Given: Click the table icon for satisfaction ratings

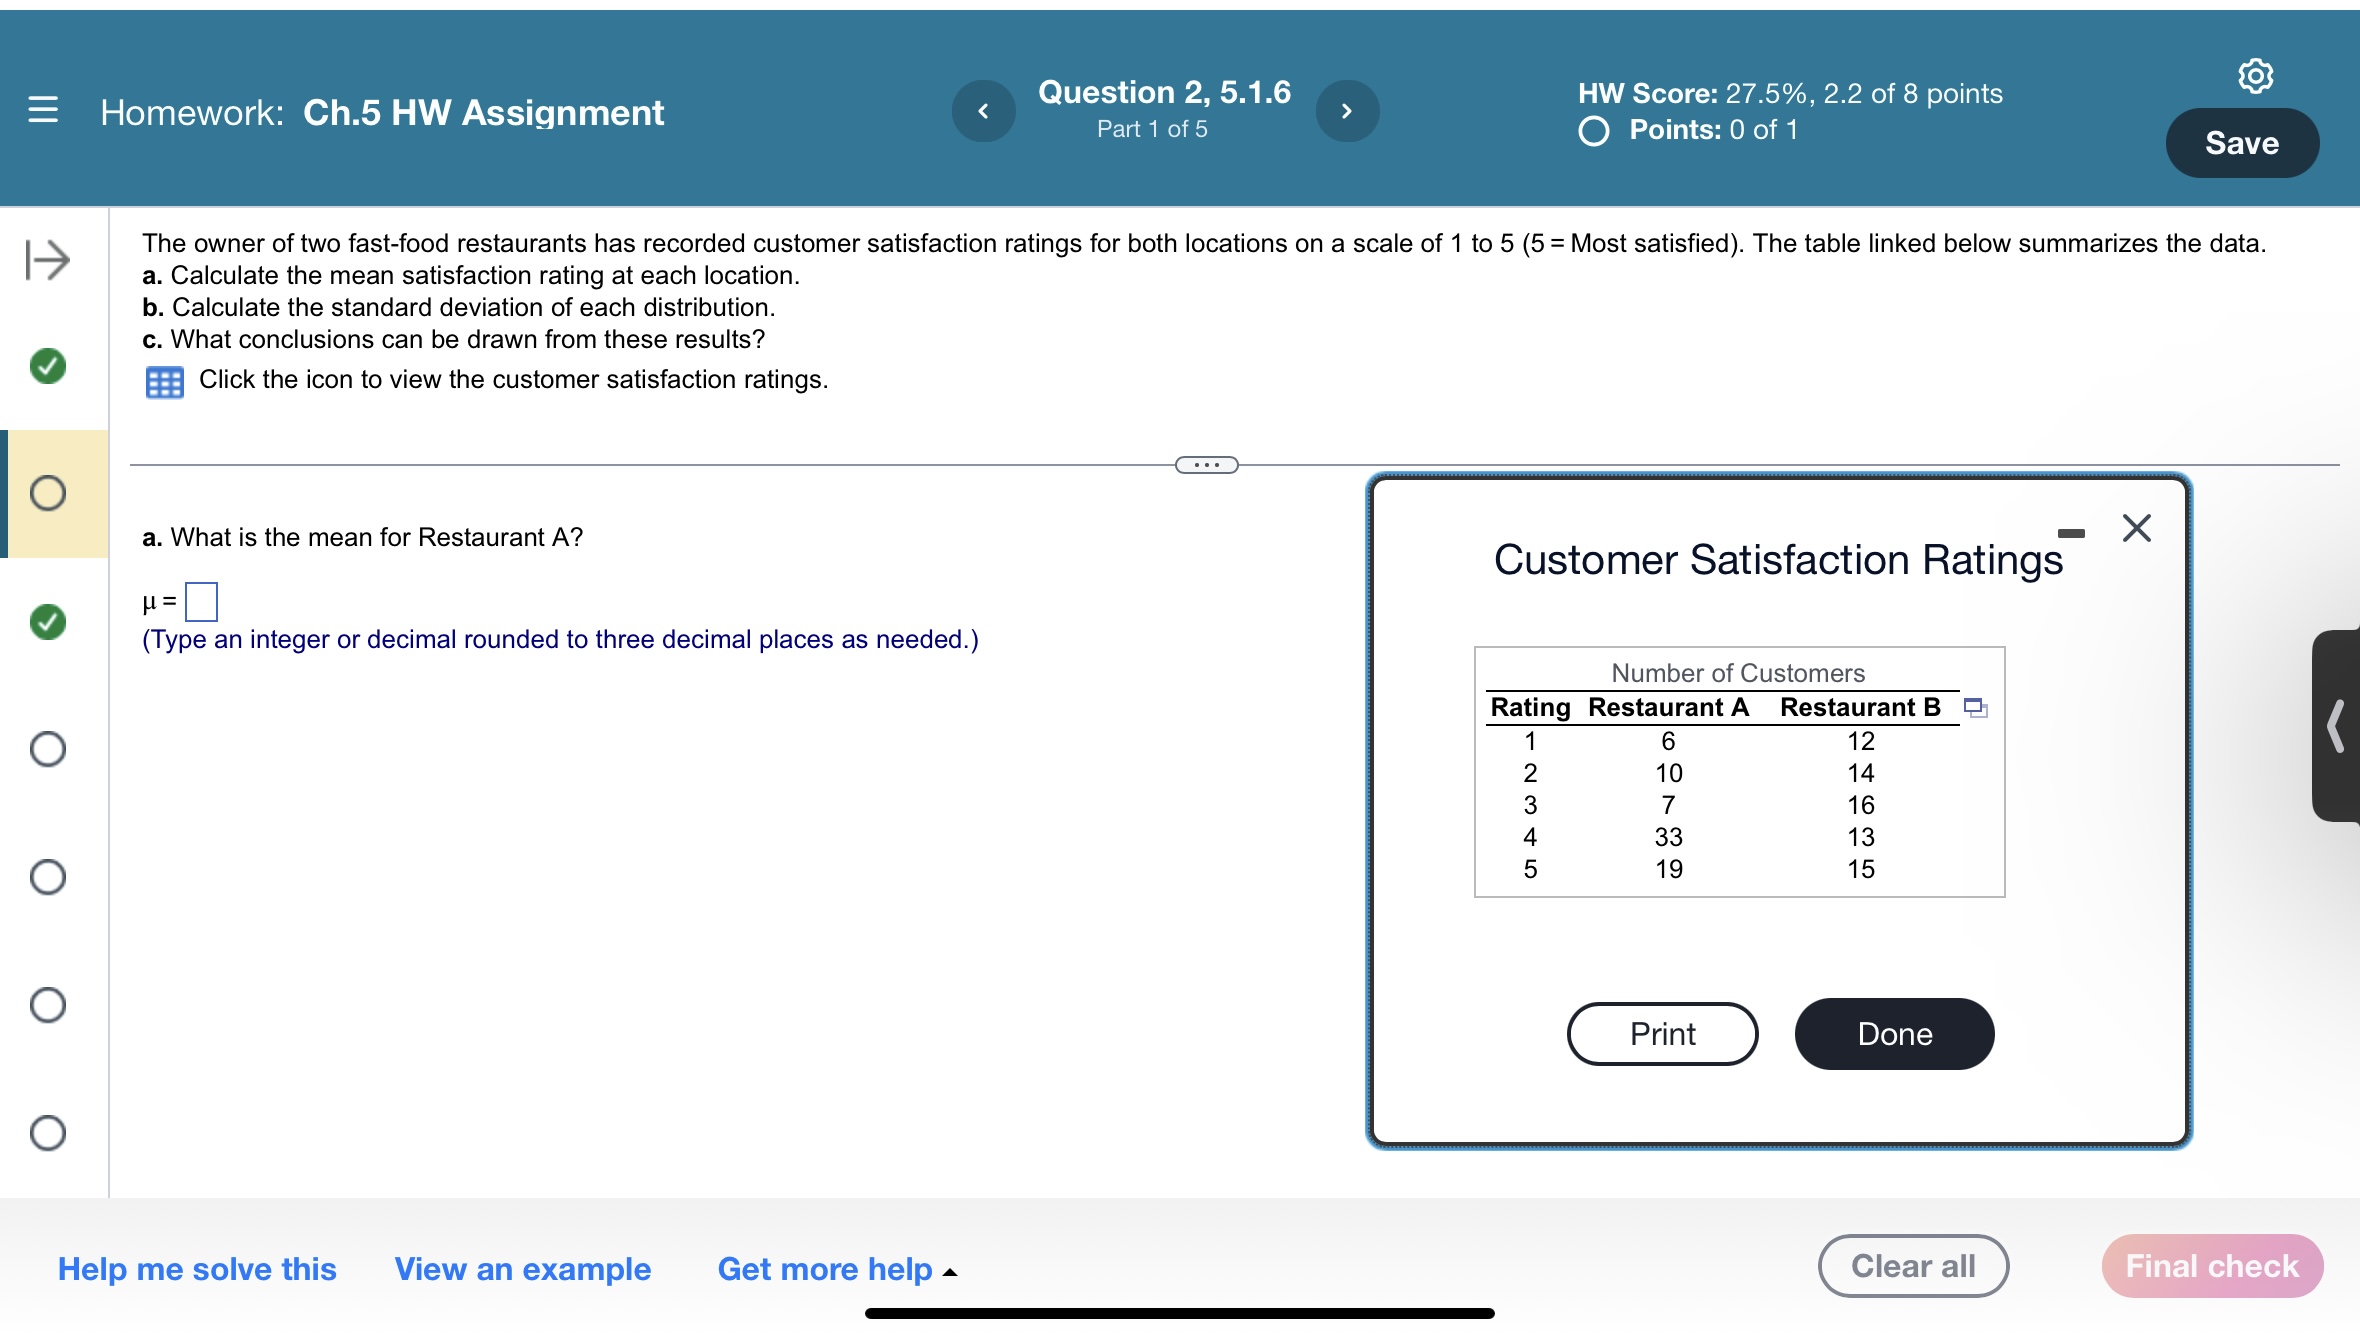Looking at the screenshot, I should click(164, 382).
